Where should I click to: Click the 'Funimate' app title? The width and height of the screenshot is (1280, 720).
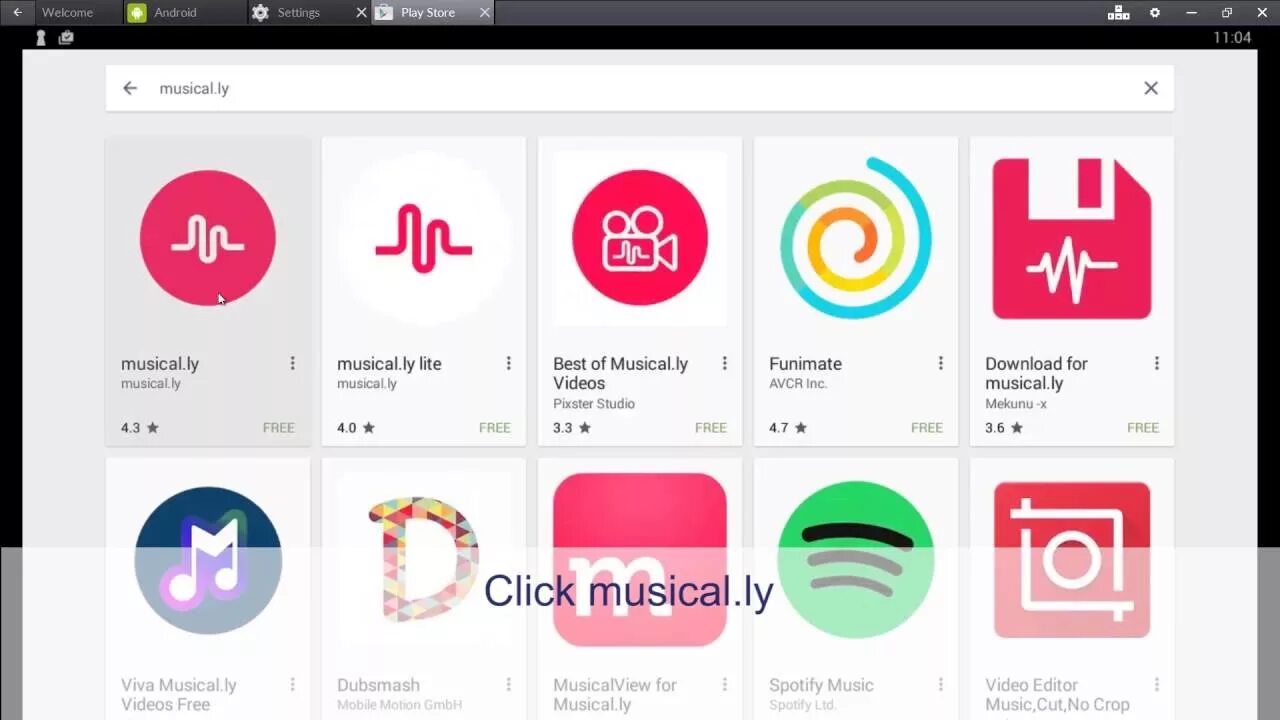click(x=805, y=364)
